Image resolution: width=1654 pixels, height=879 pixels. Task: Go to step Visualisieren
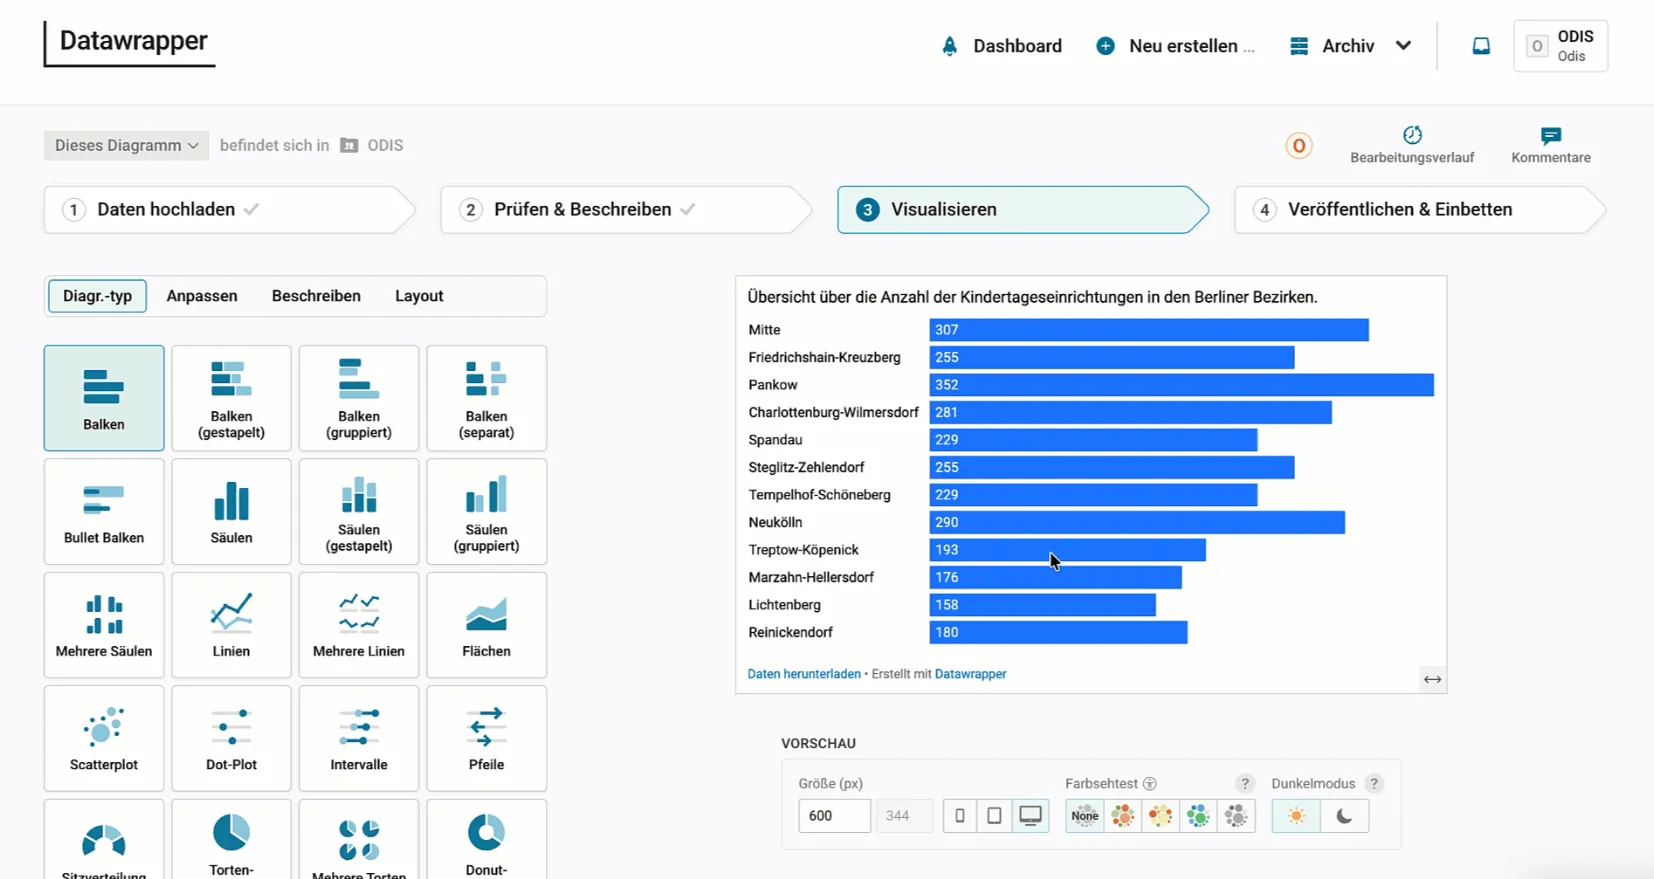click(1023, 210)
